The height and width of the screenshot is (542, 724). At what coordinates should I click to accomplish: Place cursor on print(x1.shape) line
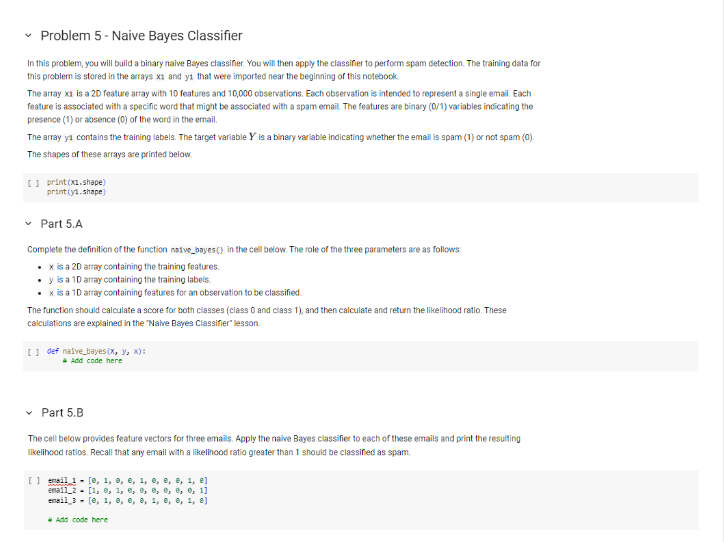tap(76, 182)
